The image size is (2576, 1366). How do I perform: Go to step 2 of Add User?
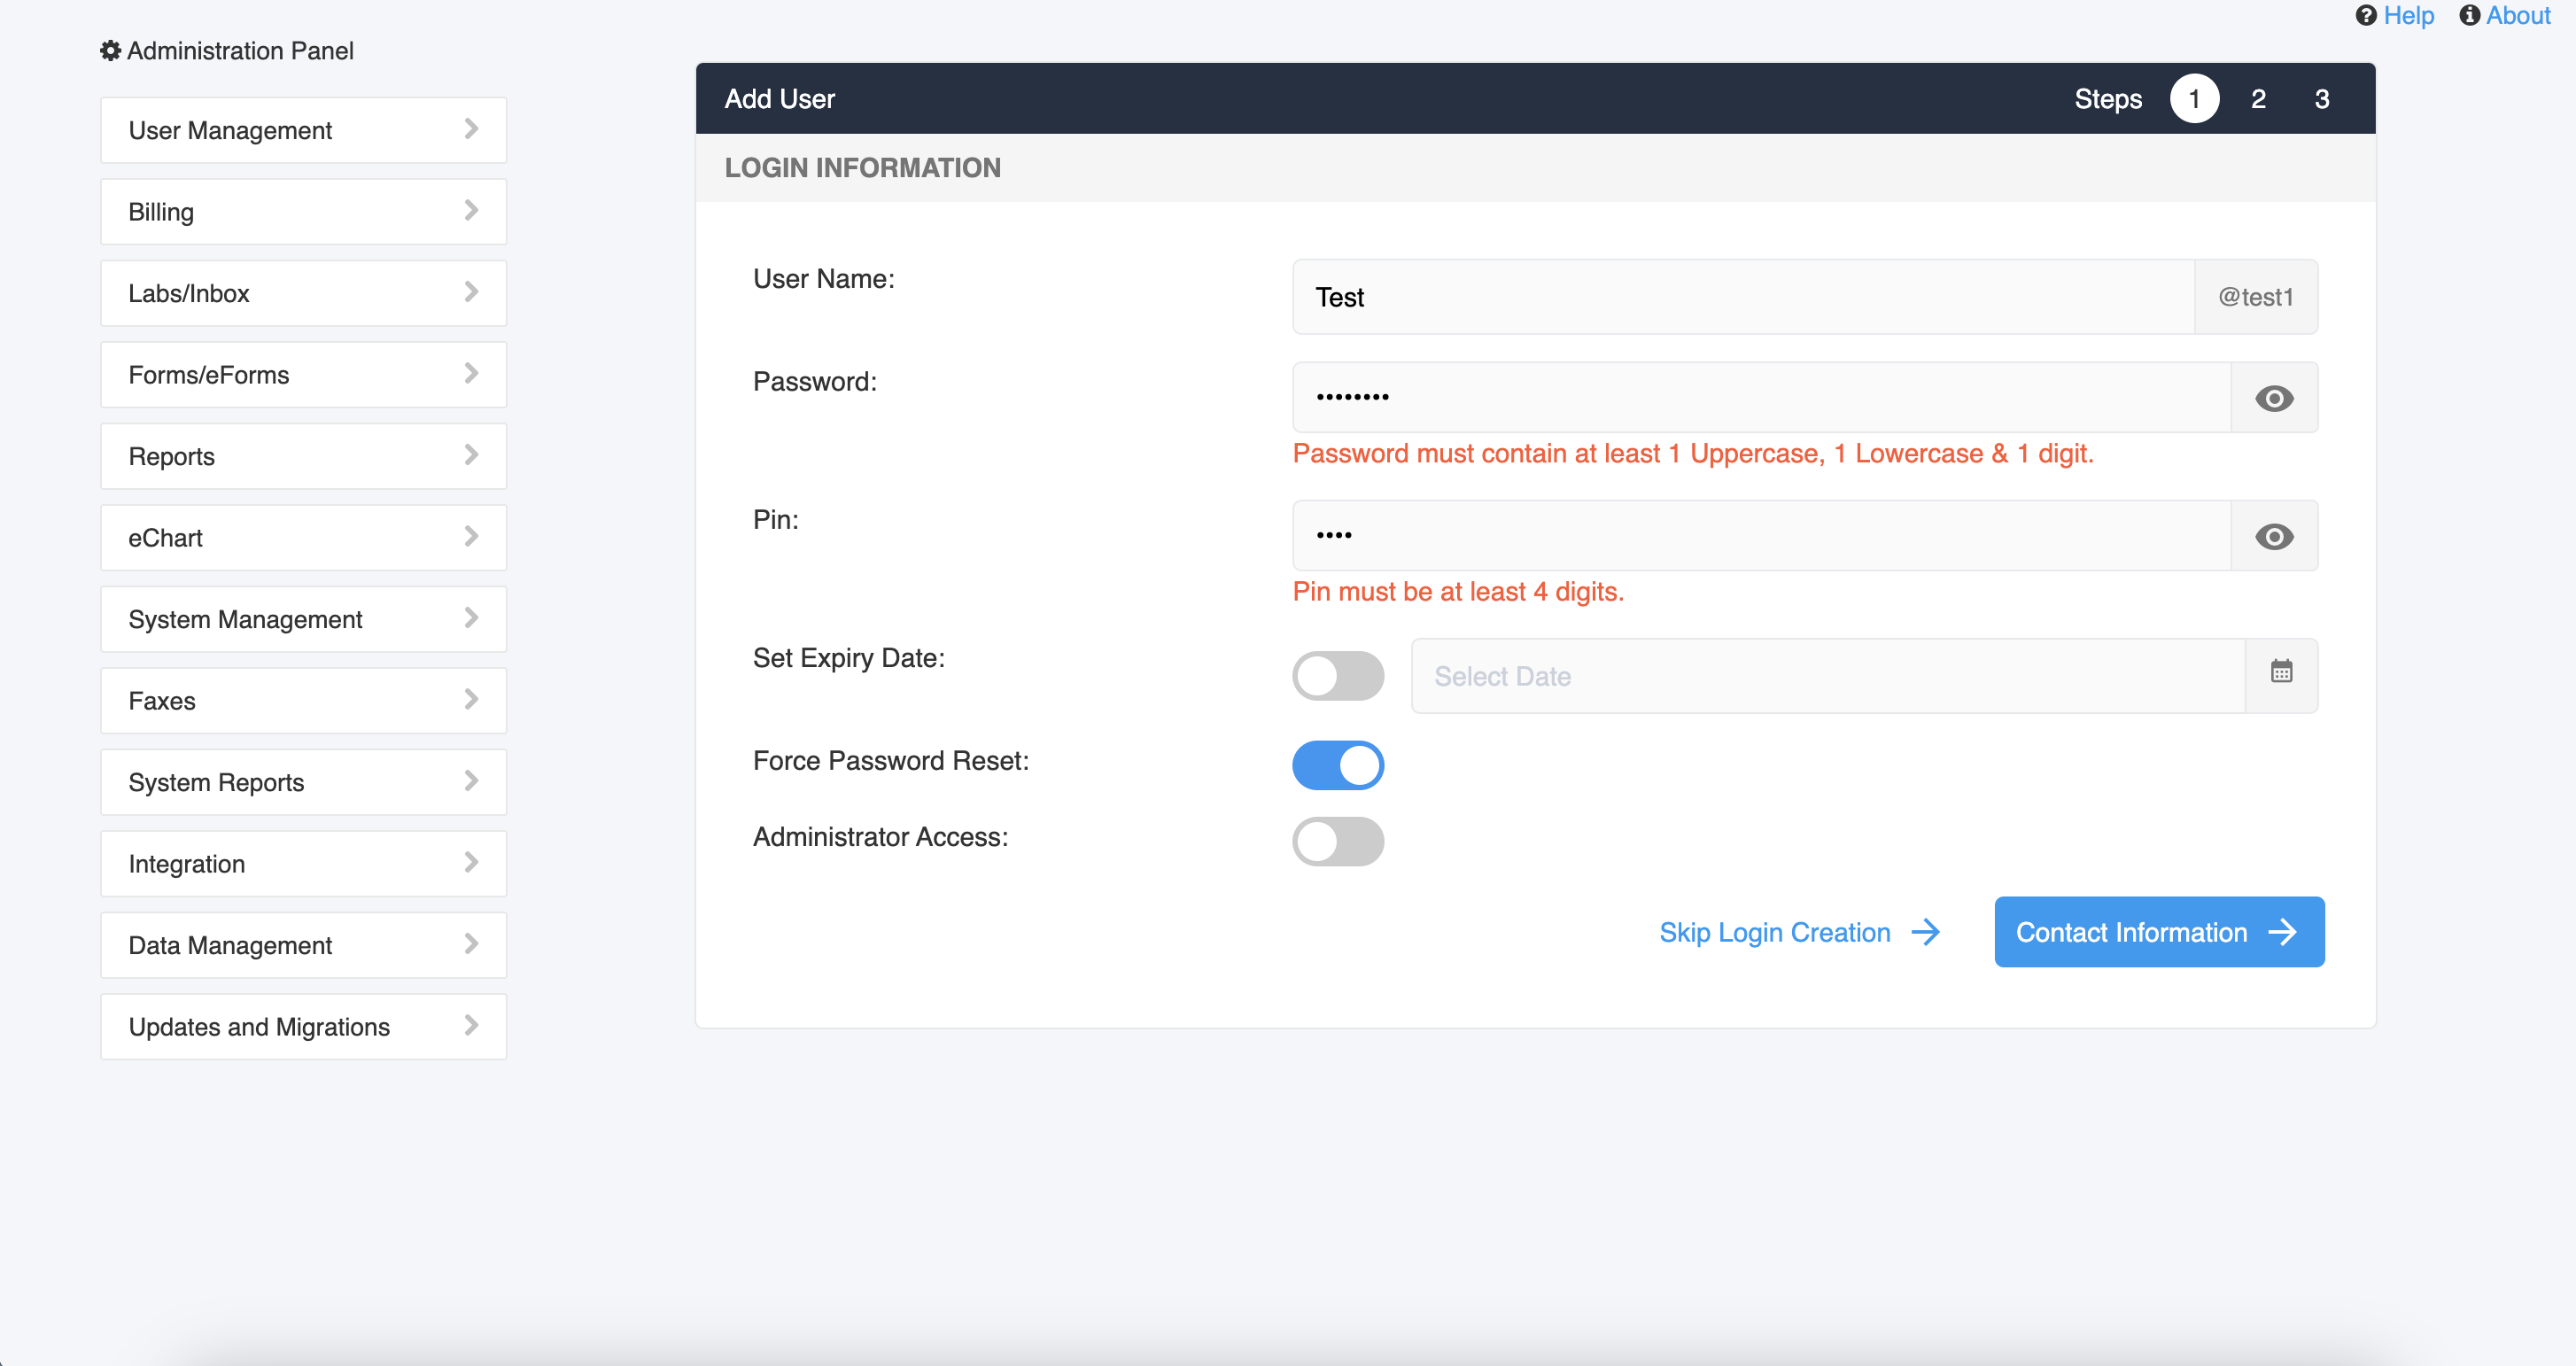pyautogui.click(x=2258, y=98)
